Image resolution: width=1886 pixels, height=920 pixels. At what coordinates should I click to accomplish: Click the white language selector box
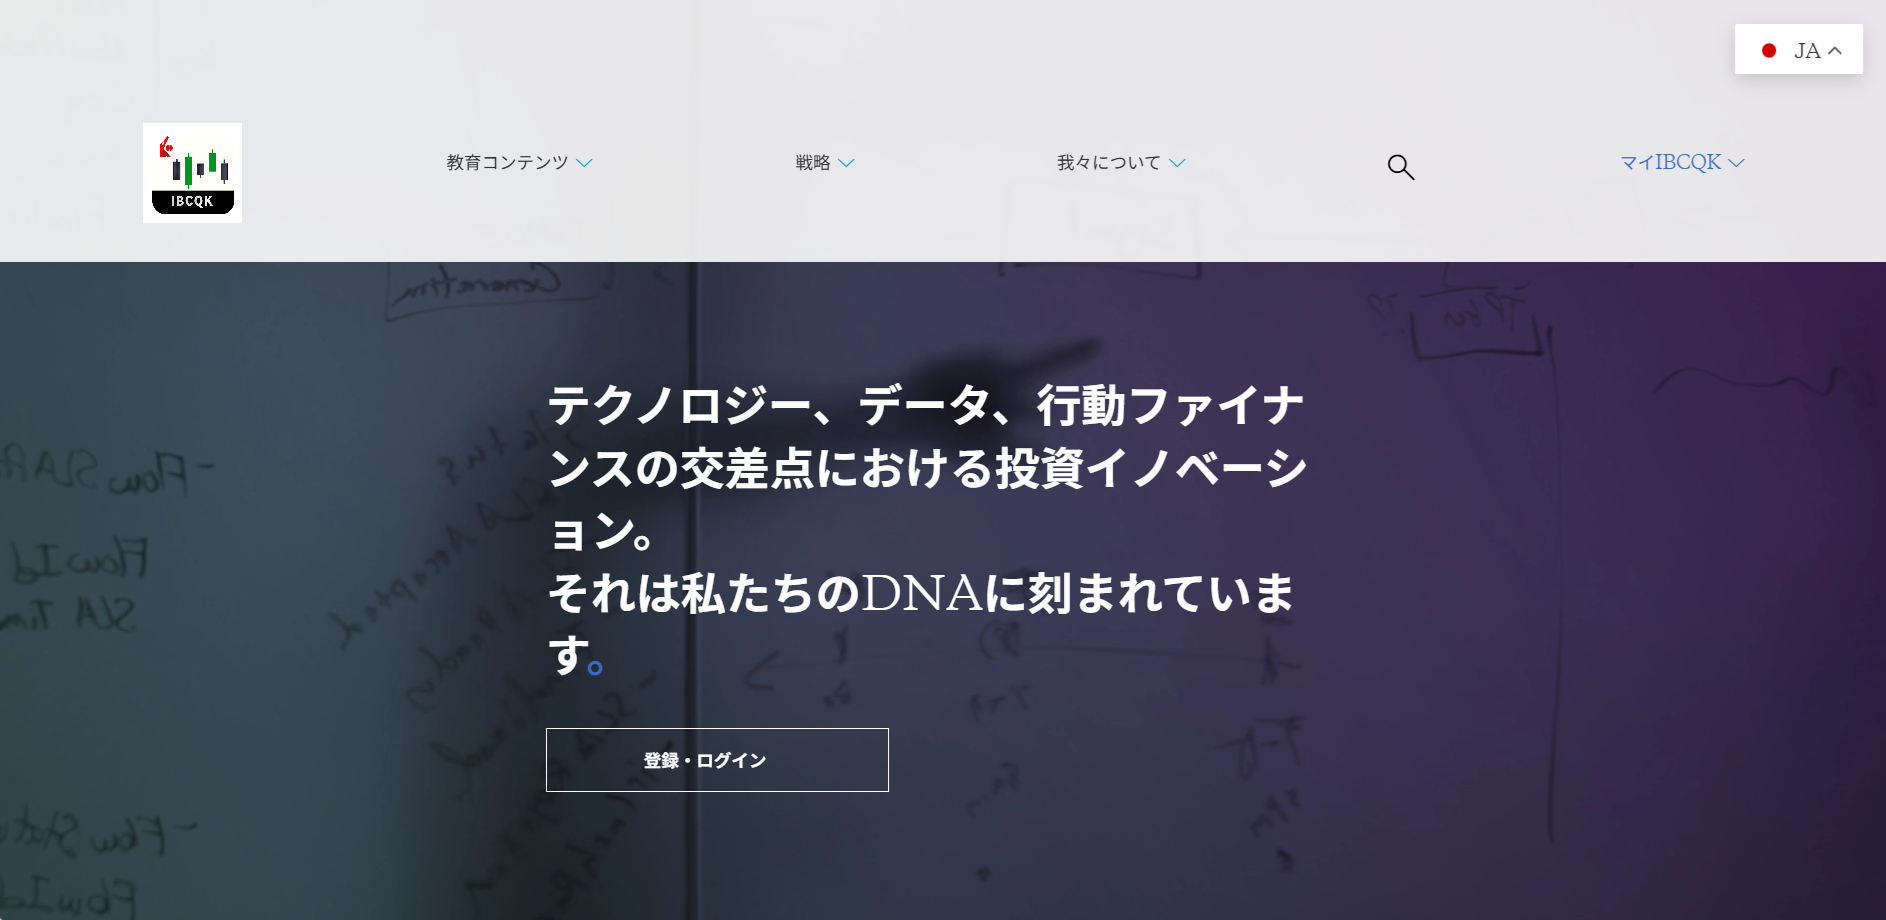click(1799, 49)
